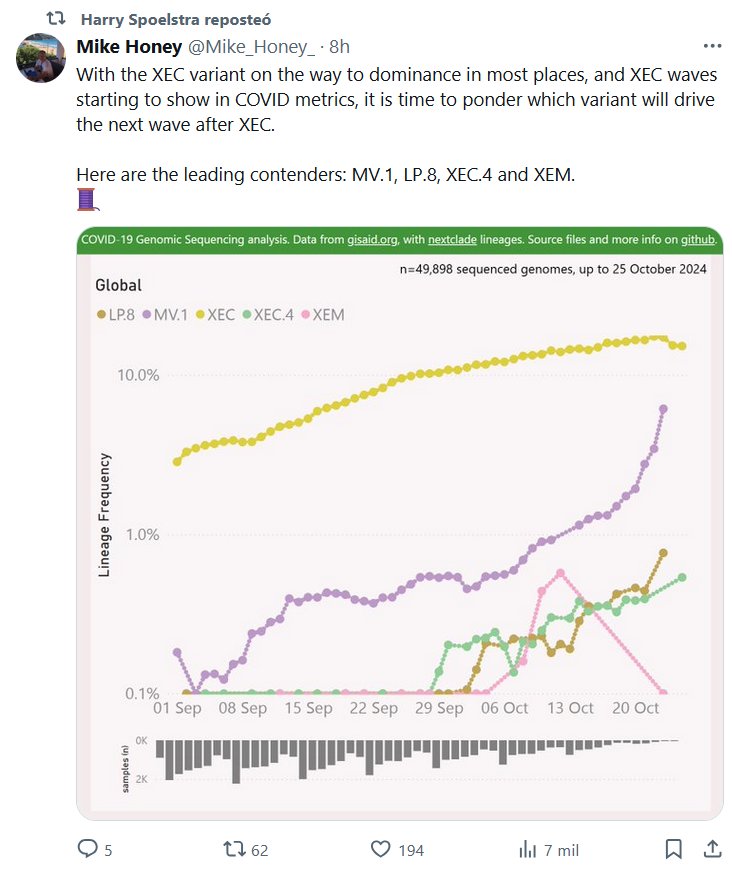732x870 pixels.
Task: Open Mike Honey's profile avatar
Action: point(41,56)
